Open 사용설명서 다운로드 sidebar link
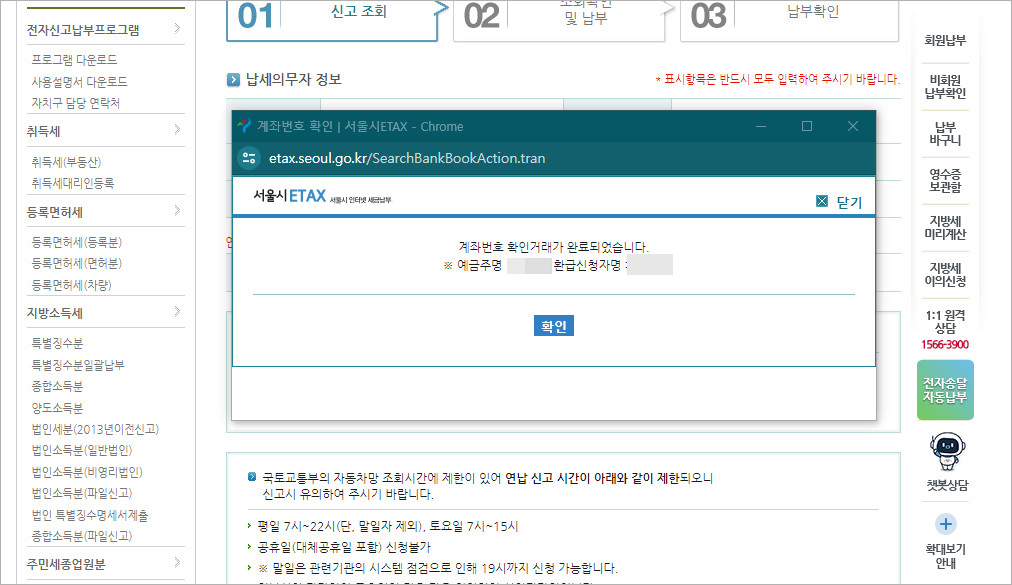1012x585 pixels. 79,82
